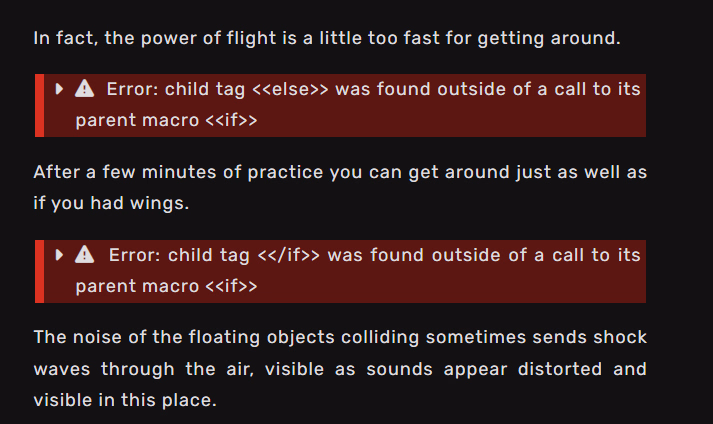Expand the <</if>> error disclosure triangle
The width and height of the screenshot is (713, 424).
tap(60, 255)
